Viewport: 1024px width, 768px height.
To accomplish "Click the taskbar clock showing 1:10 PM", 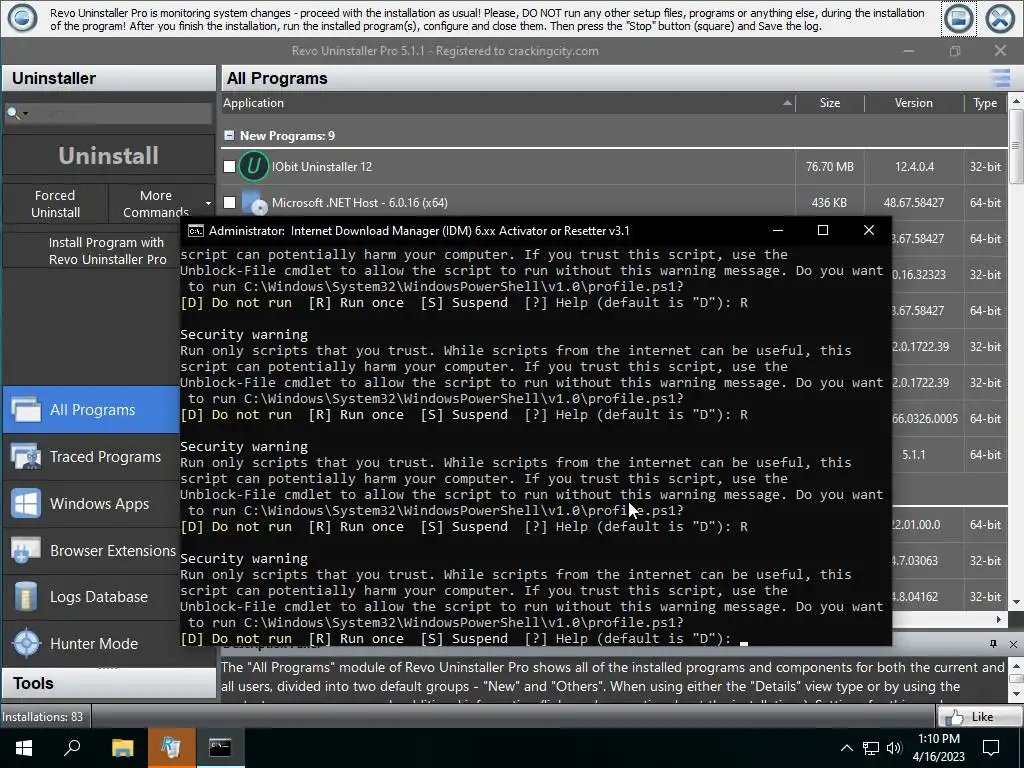I will (x=938, y=748).
